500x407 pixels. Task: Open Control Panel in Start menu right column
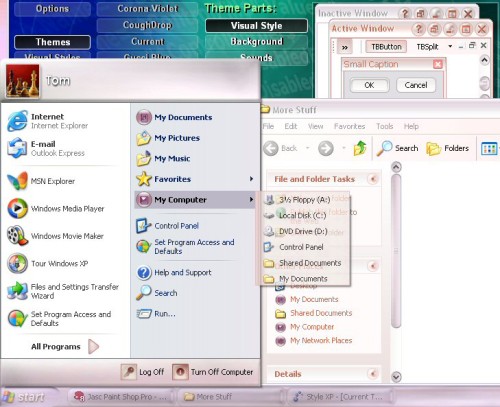[167, 226]
